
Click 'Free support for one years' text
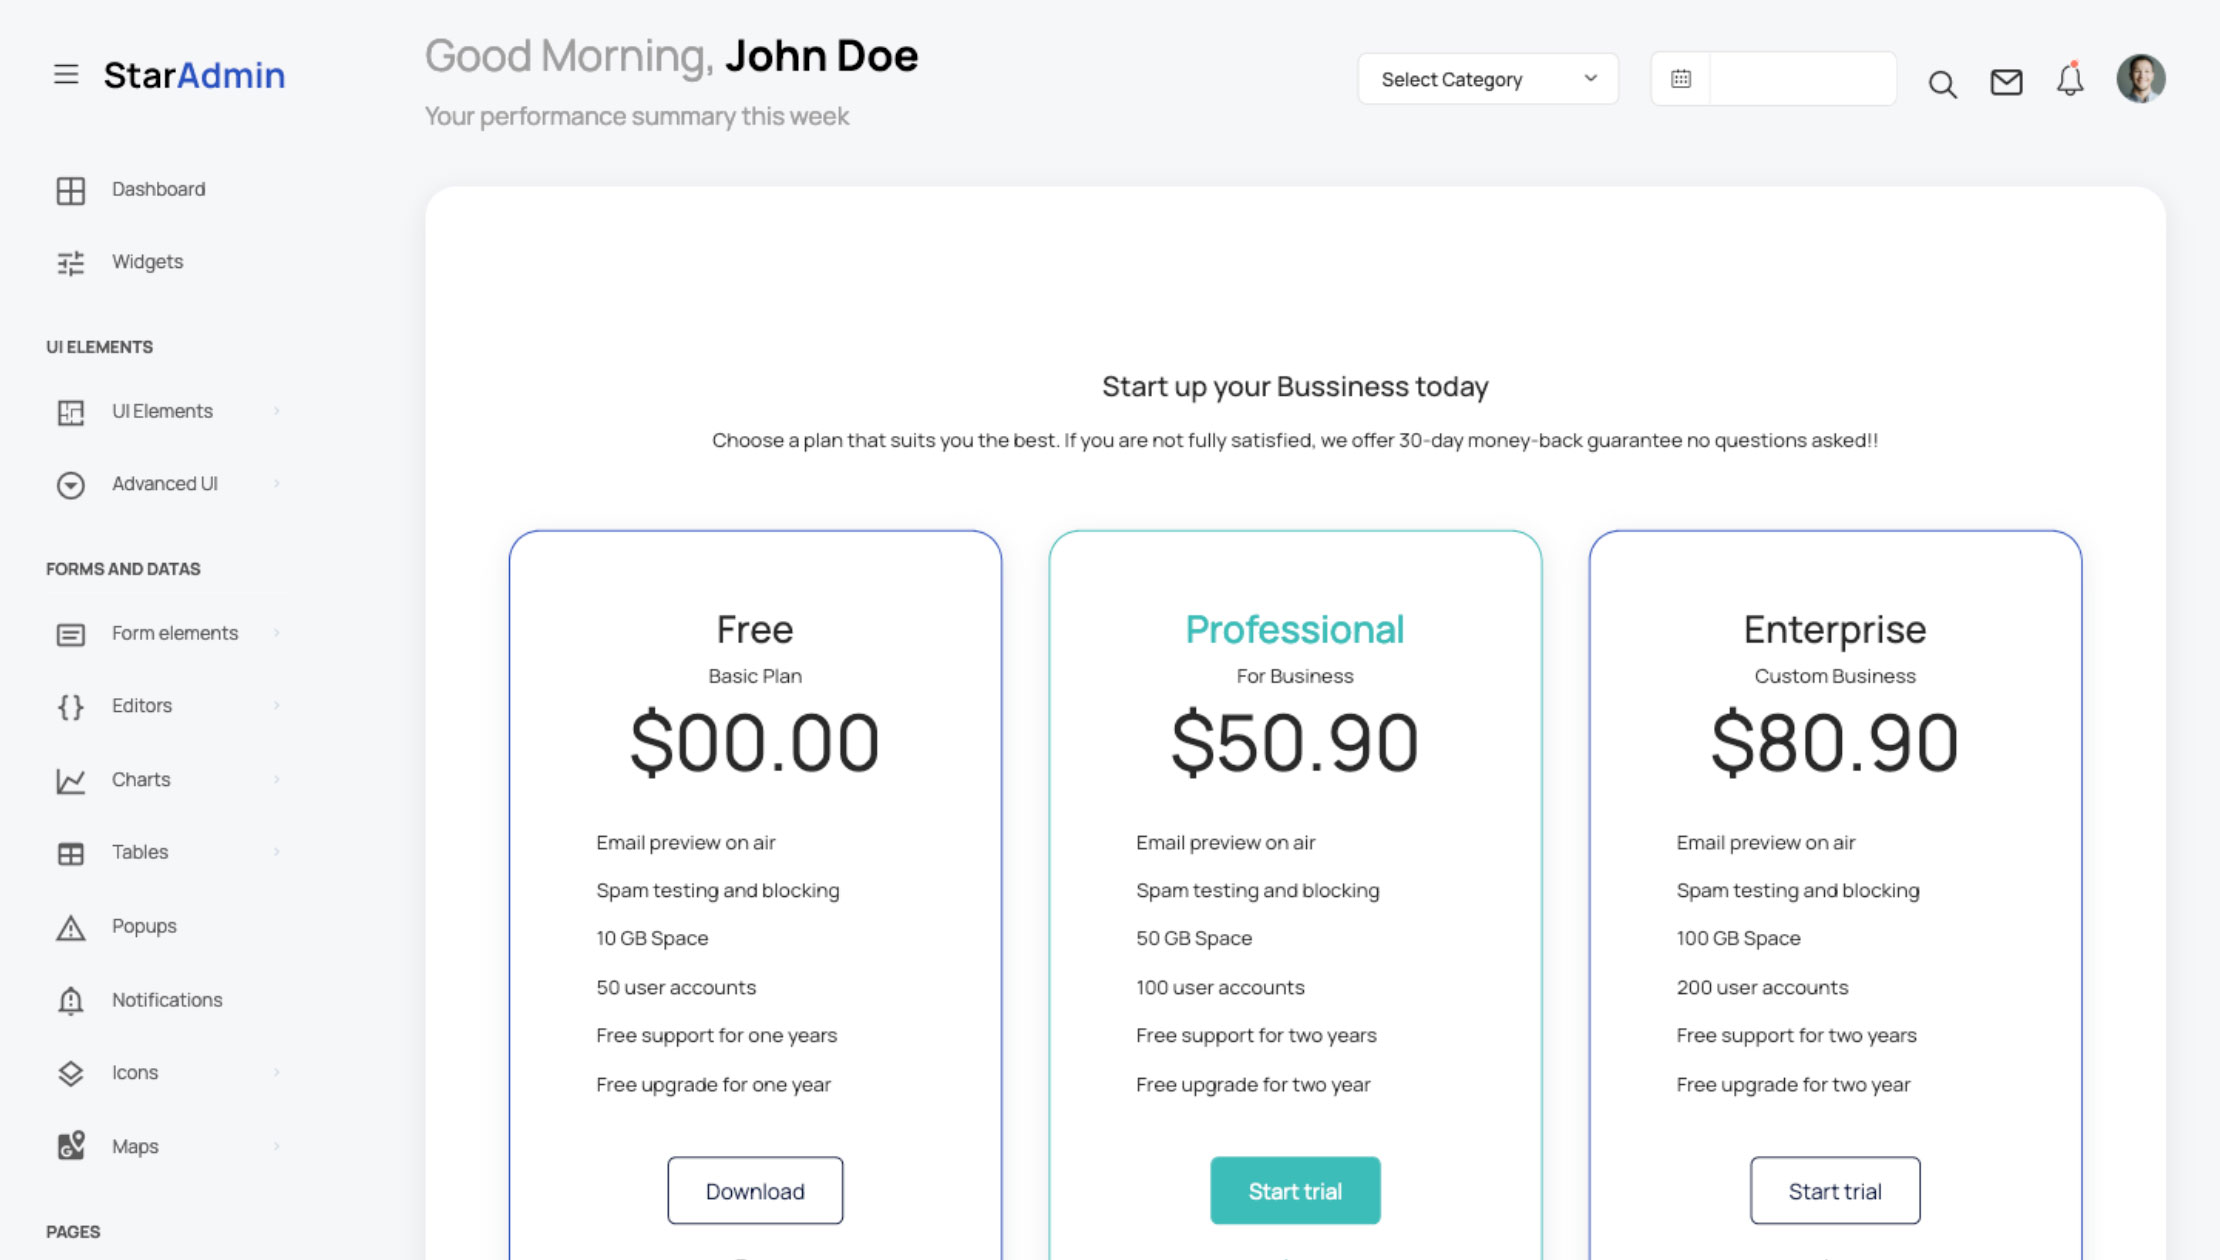pos(716,1036)
